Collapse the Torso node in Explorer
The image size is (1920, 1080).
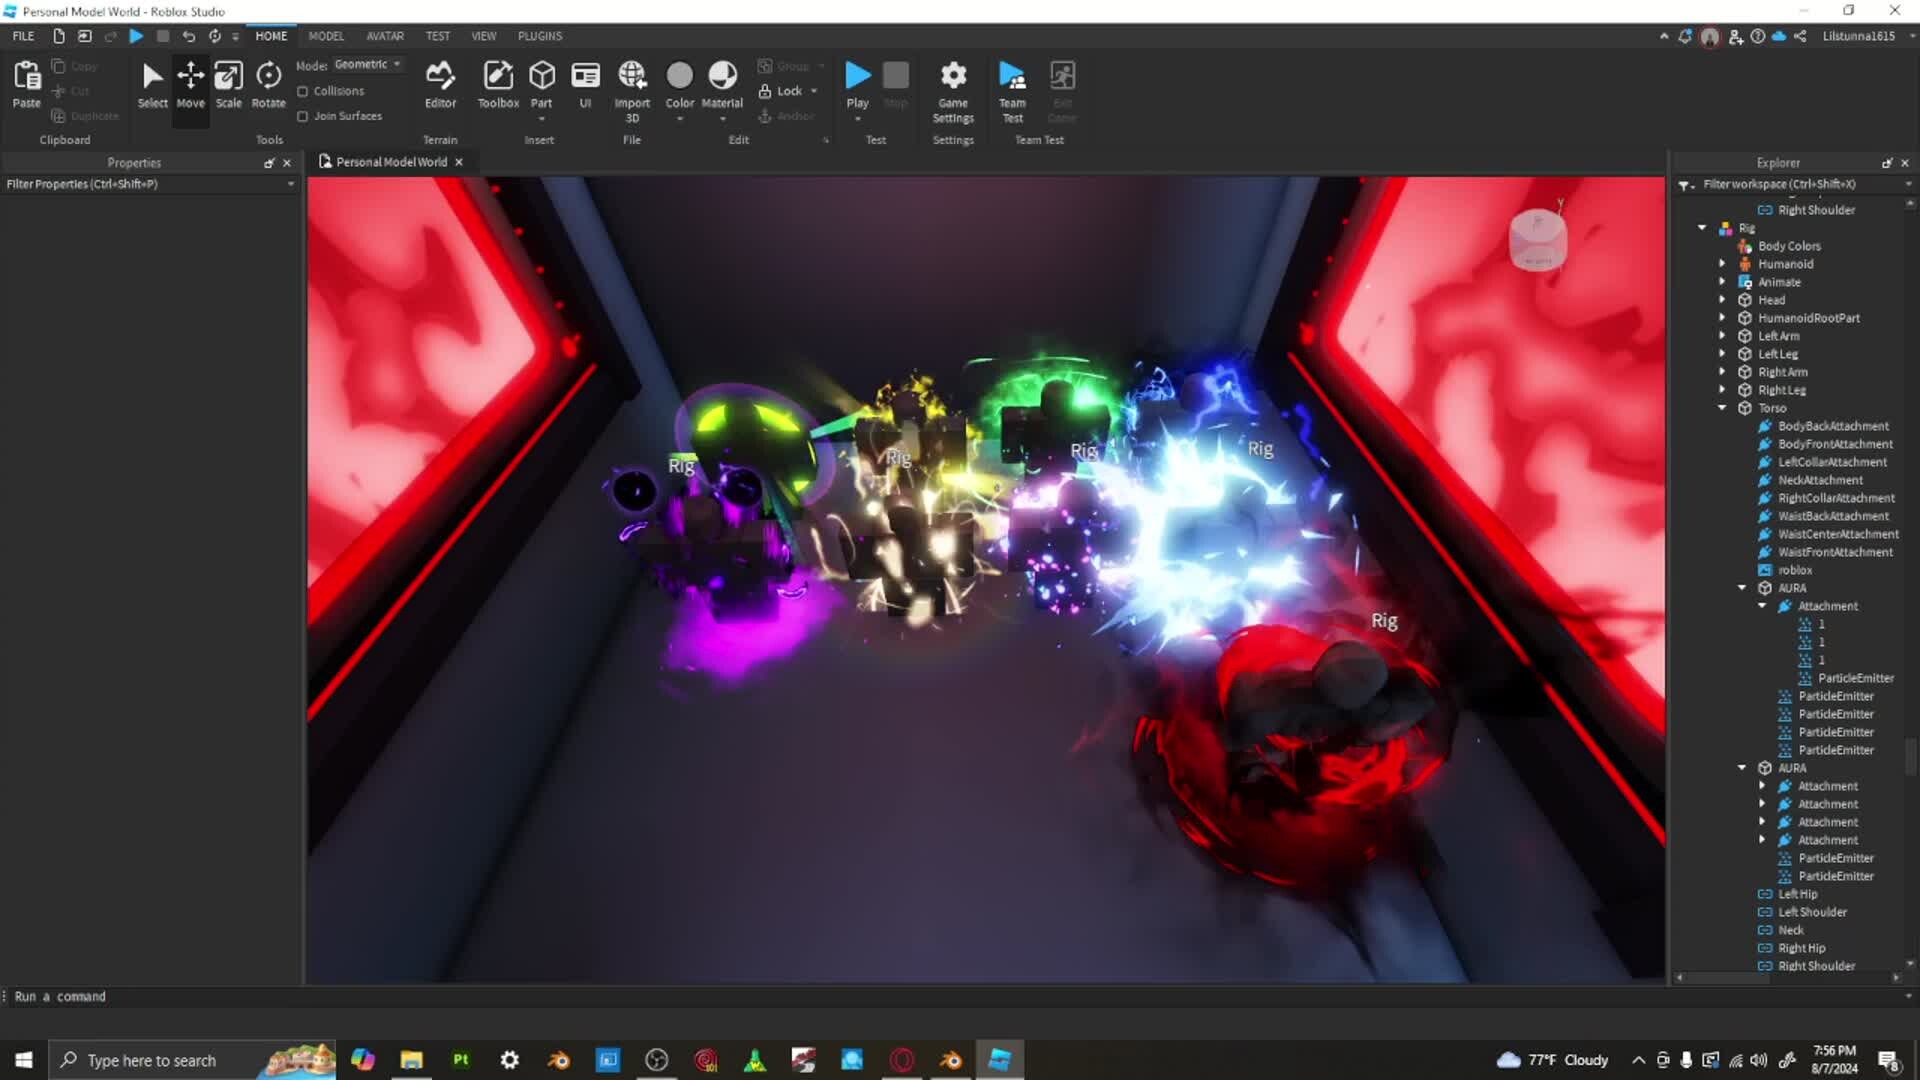pos(1722,408)
